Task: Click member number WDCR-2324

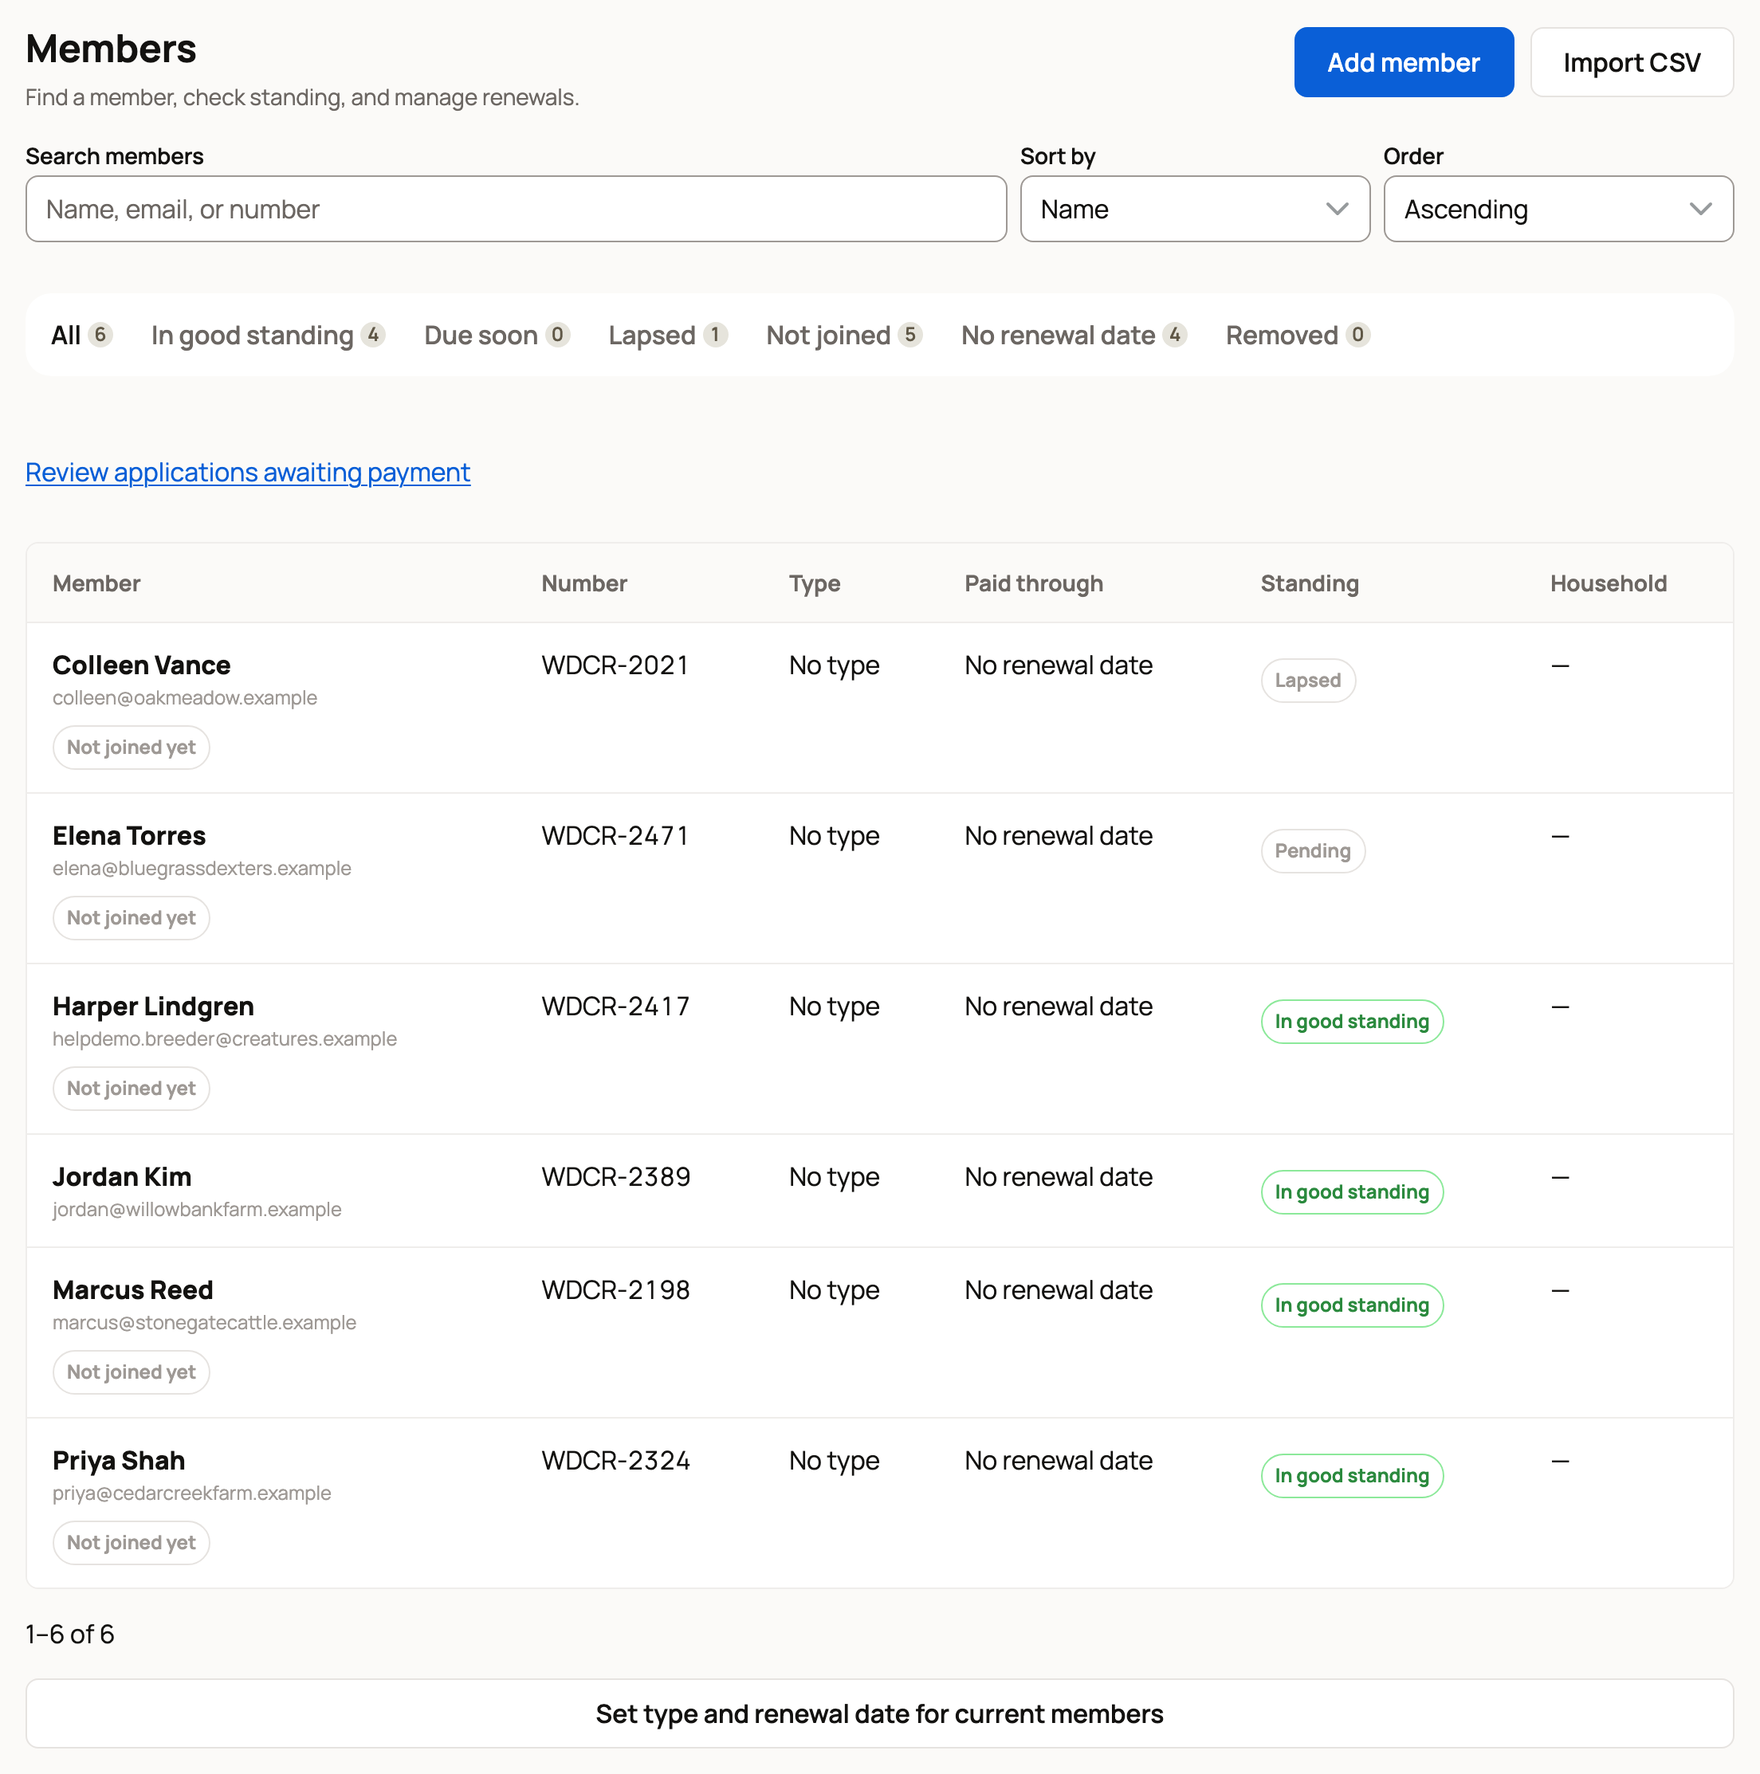Action: (x=616, y=1461)
